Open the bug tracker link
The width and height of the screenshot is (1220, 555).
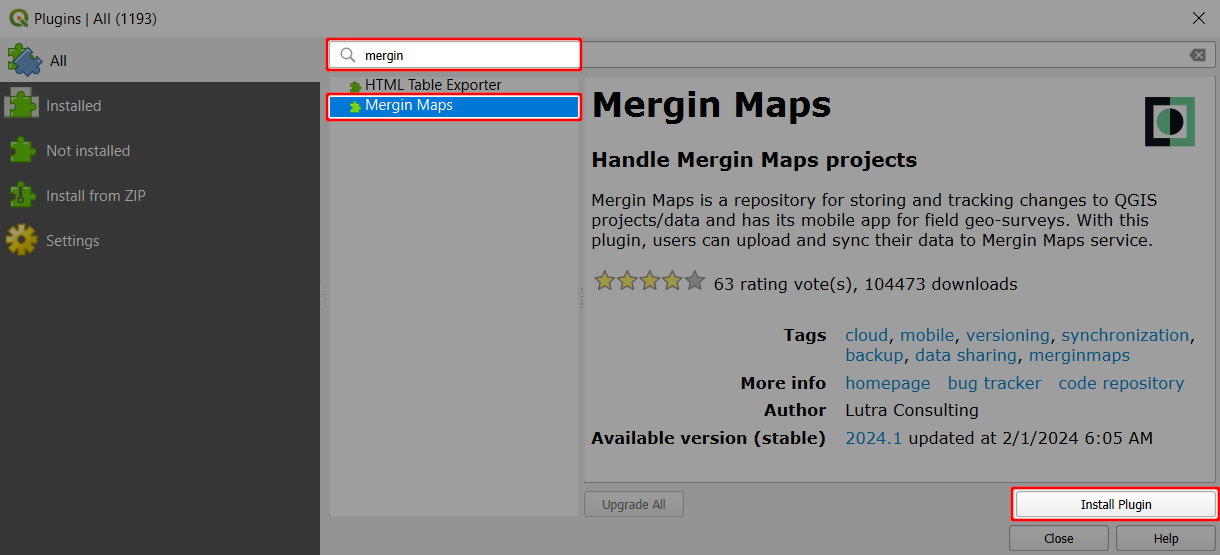tap(994, 383)
